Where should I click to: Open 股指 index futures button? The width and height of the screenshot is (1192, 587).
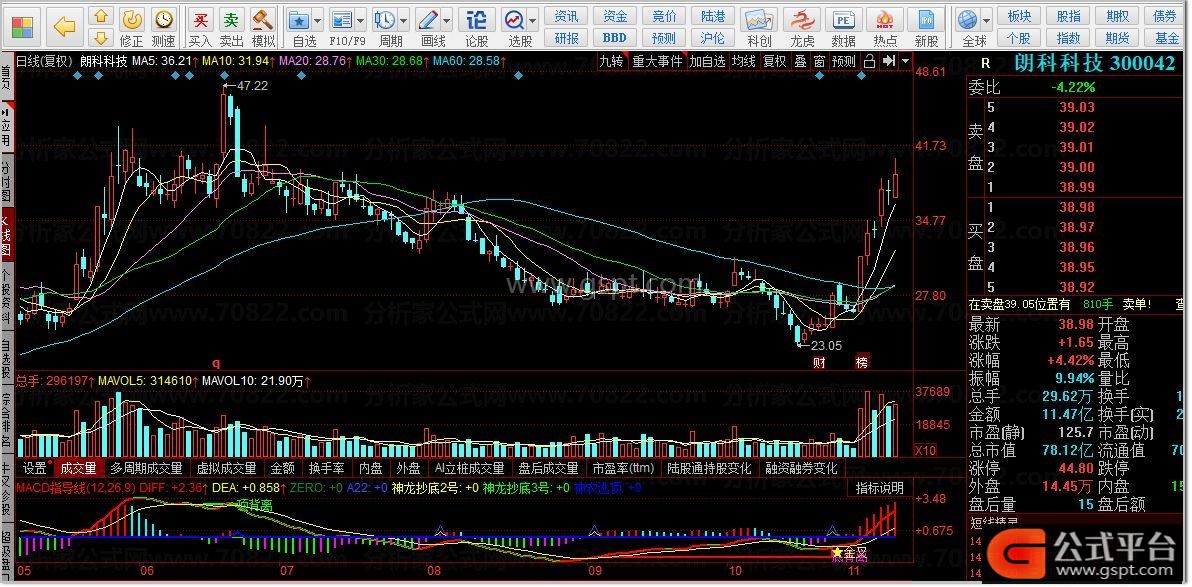click(1068, 16)
